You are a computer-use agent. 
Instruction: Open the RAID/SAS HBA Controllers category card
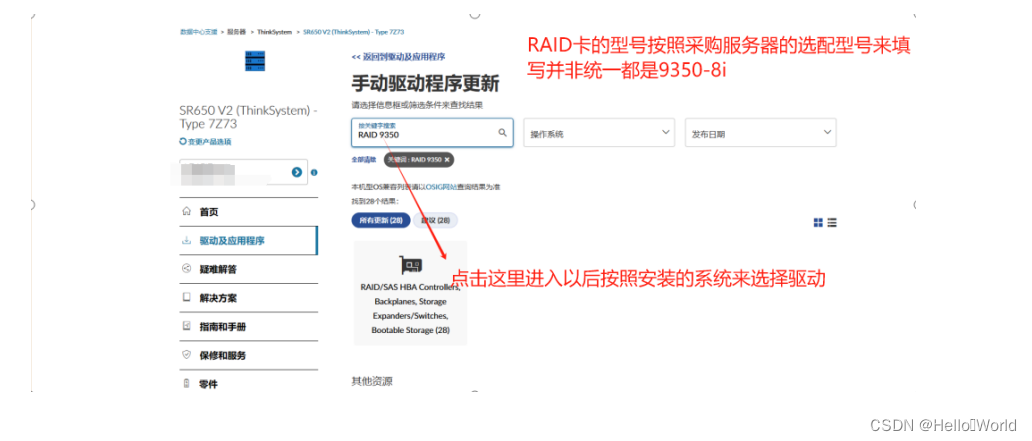[x=411, y=293]
